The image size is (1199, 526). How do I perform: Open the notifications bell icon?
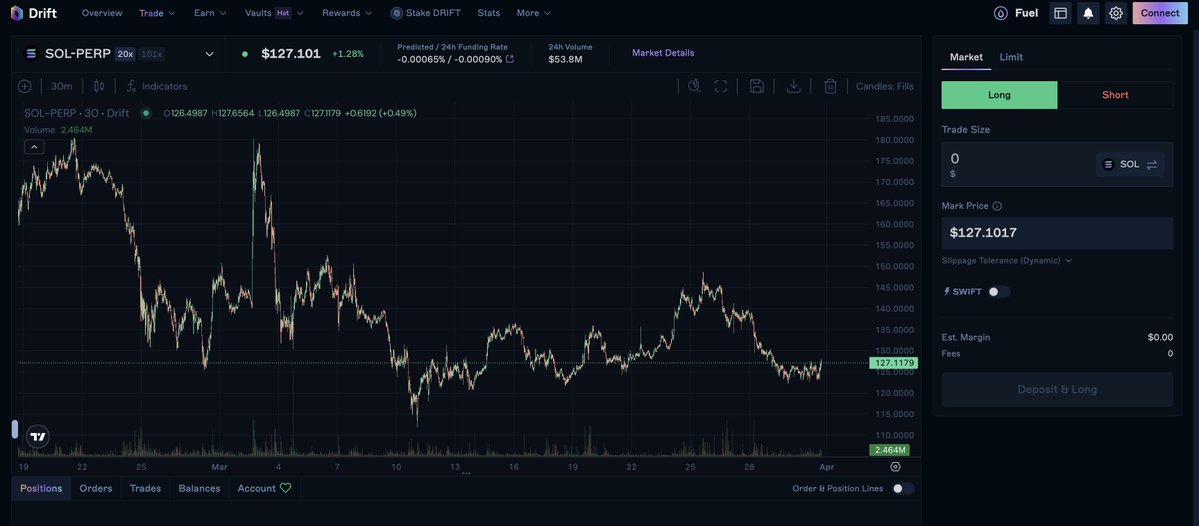(x=1088, y=13)
